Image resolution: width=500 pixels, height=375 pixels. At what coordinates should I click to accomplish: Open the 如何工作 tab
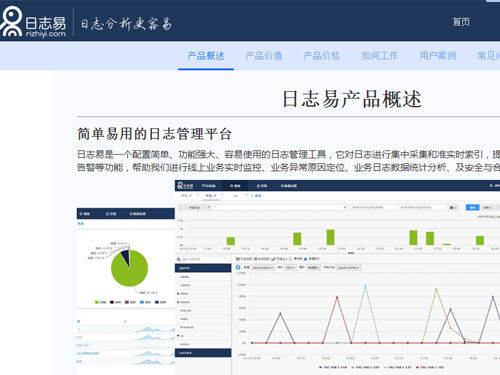(380, 56)
